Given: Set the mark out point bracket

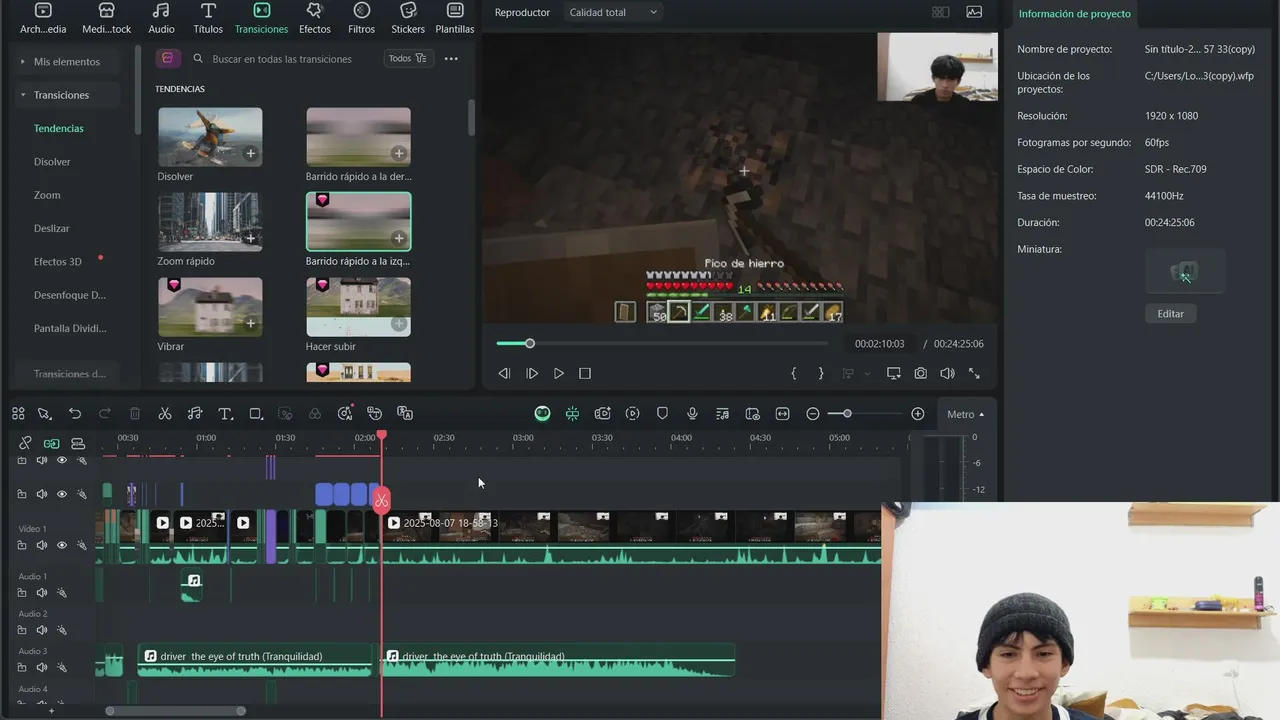Looking at the screenshot, I should pos(821,373).
